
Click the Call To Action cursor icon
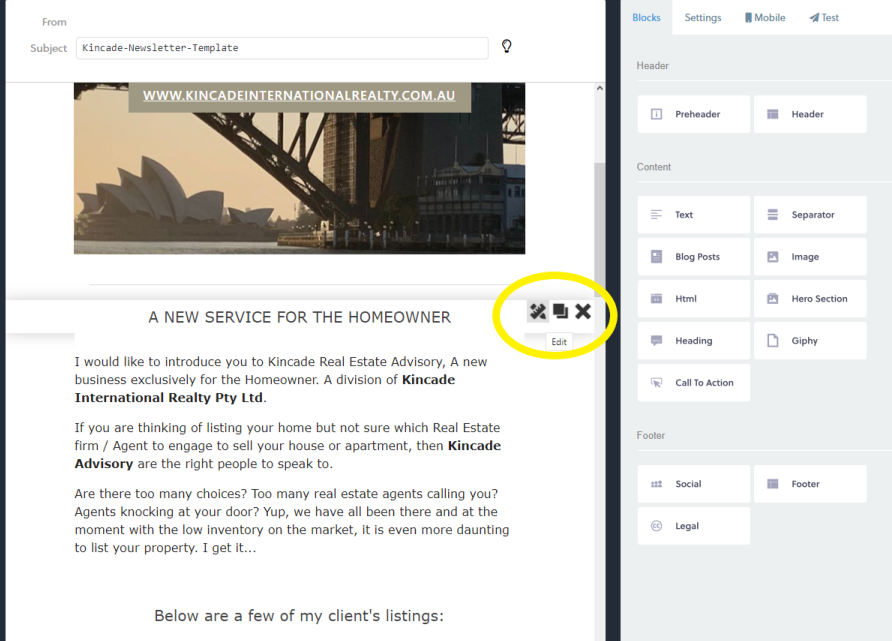656,383
